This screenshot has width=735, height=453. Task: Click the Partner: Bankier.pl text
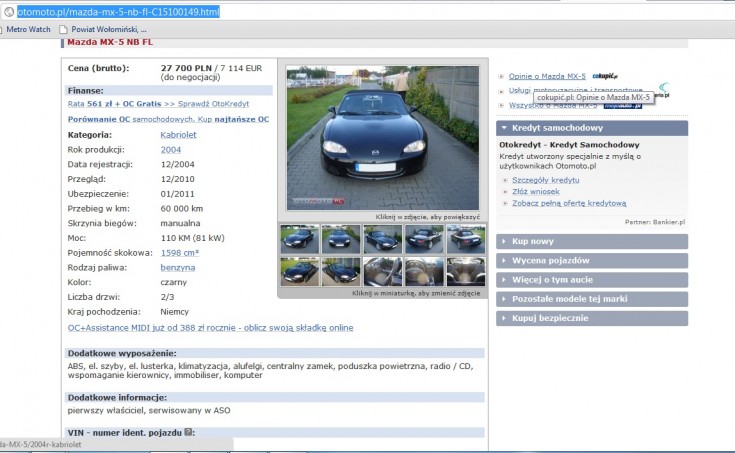655,222
